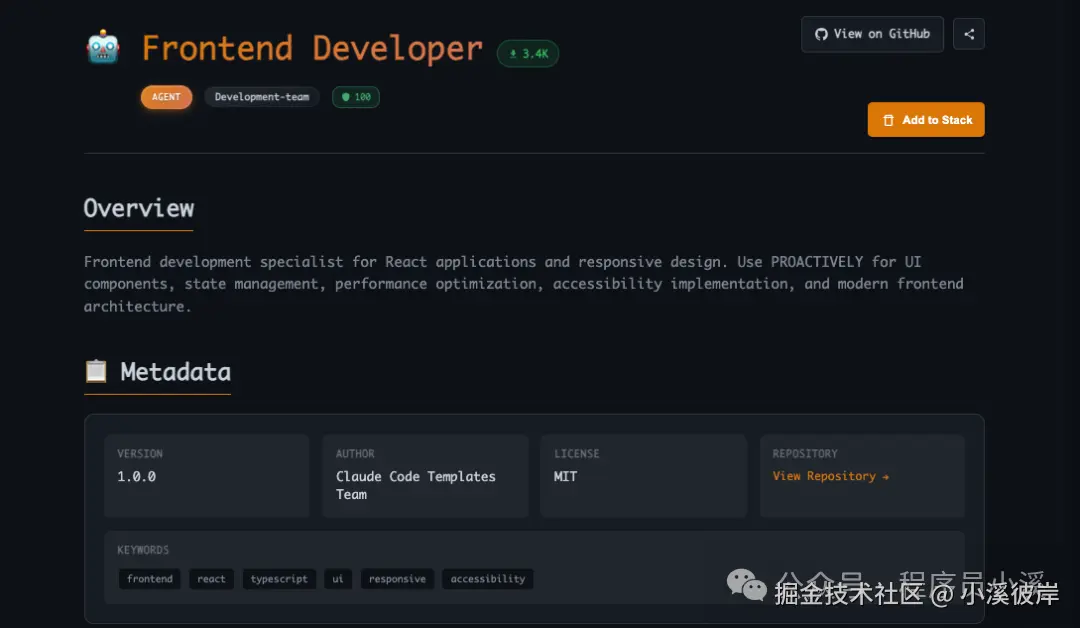Image resolution: width=1080 pixels, height=628 pixels.
Task: Click the Version 1.0.0 metadata card
Action: [x=207, y=475]
